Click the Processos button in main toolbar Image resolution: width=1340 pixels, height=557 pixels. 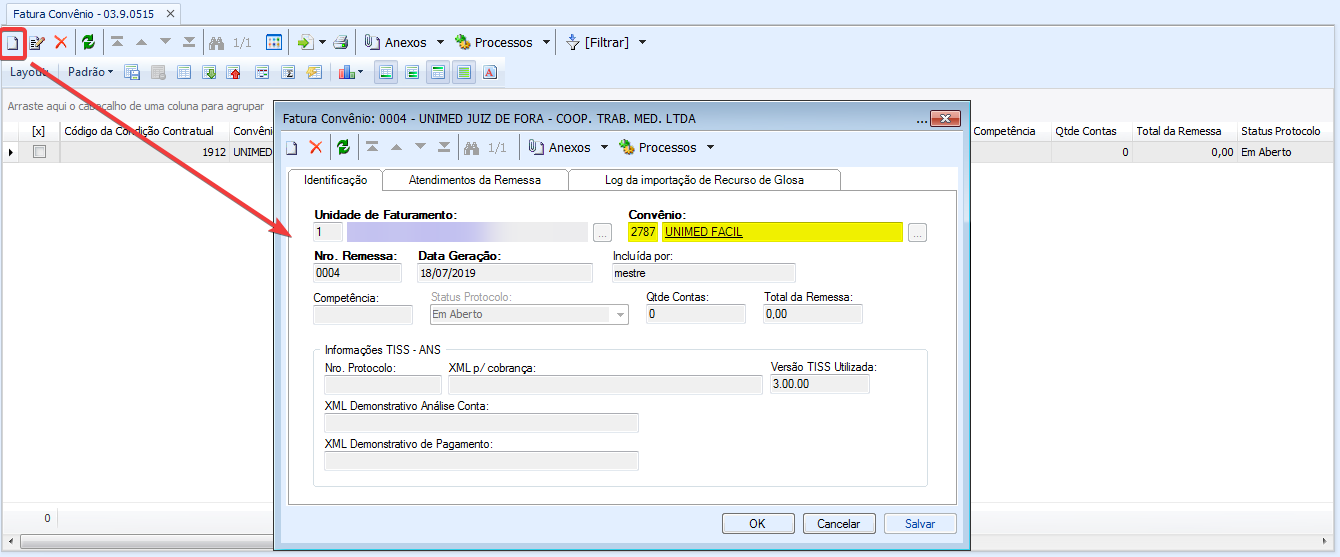493,43
